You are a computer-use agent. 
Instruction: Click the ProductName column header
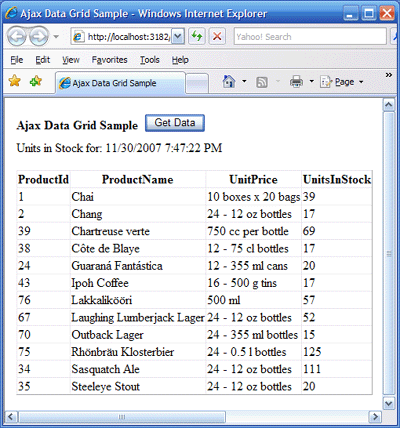coord(137,179)
